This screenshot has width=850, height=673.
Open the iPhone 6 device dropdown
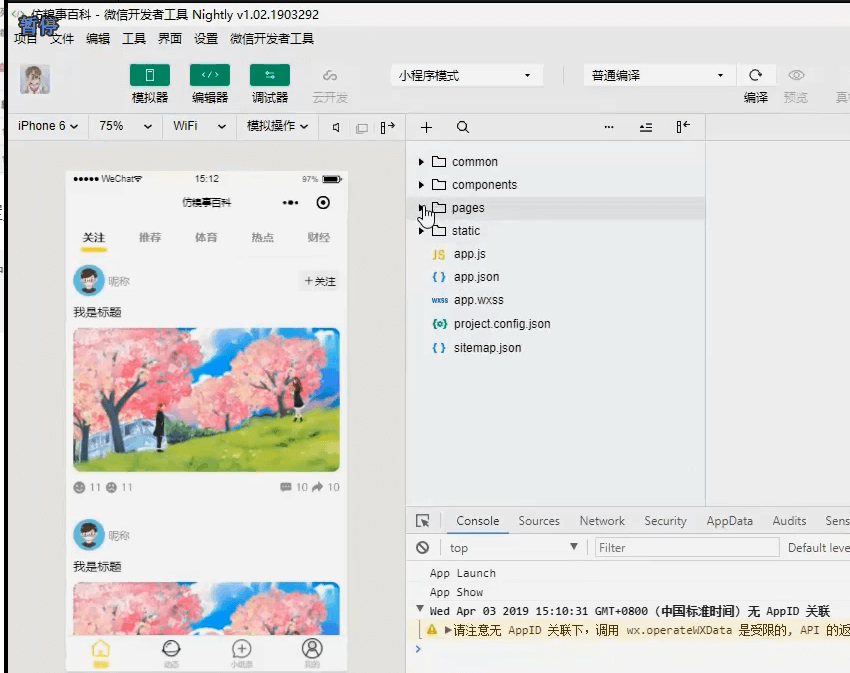(48, 126)
